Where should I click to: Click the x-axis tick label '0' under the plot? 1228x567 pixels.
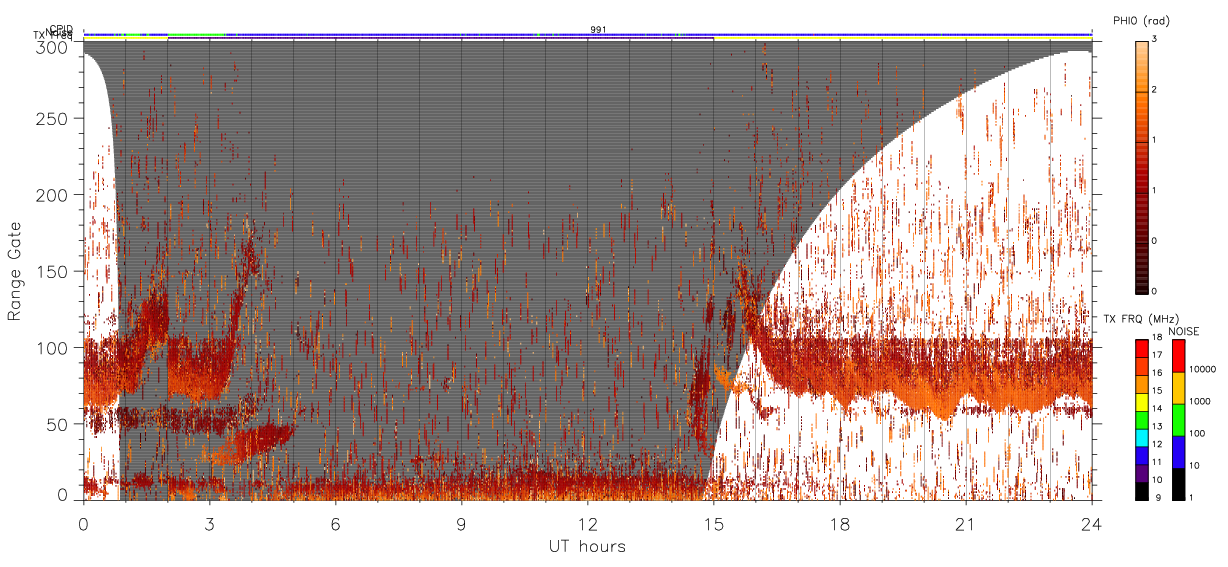click(83, 522)
